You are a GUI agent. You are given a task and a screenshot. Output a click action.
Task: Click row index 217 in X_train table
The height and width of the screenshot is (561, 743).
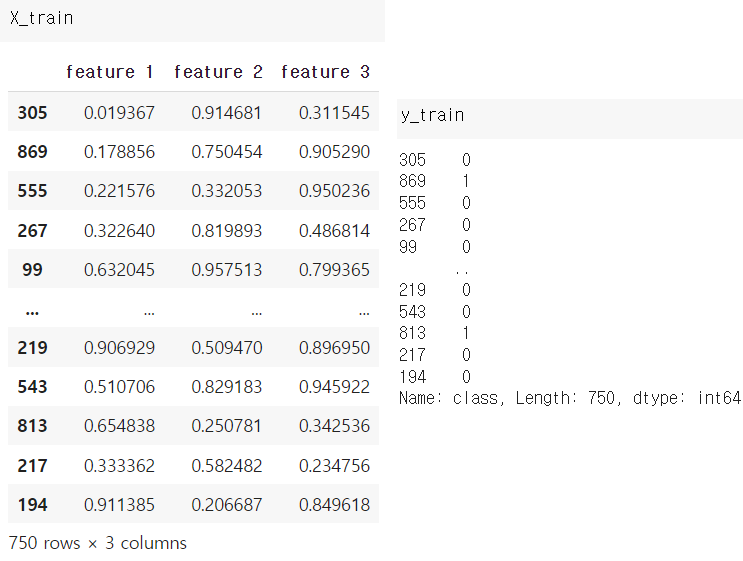click(32, 466)
